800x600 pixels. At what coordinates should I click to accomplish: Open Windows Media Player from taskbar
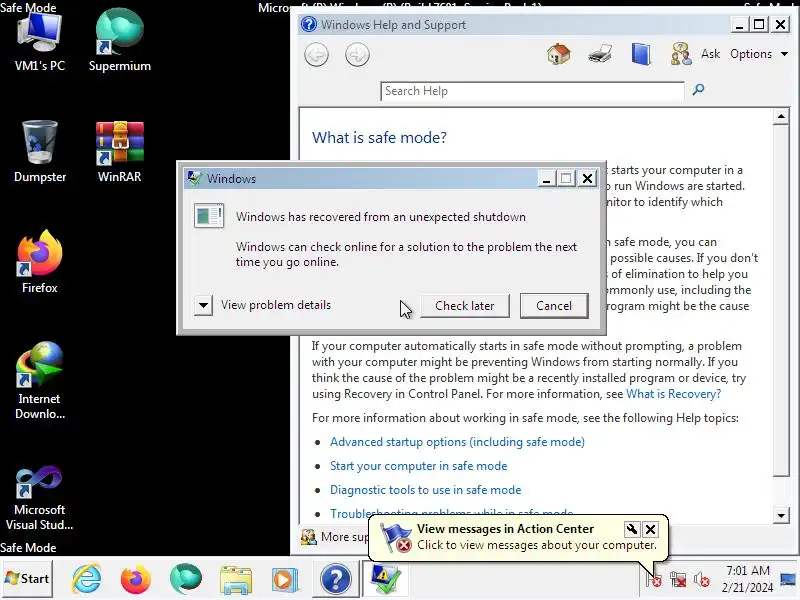click(285, 580)
